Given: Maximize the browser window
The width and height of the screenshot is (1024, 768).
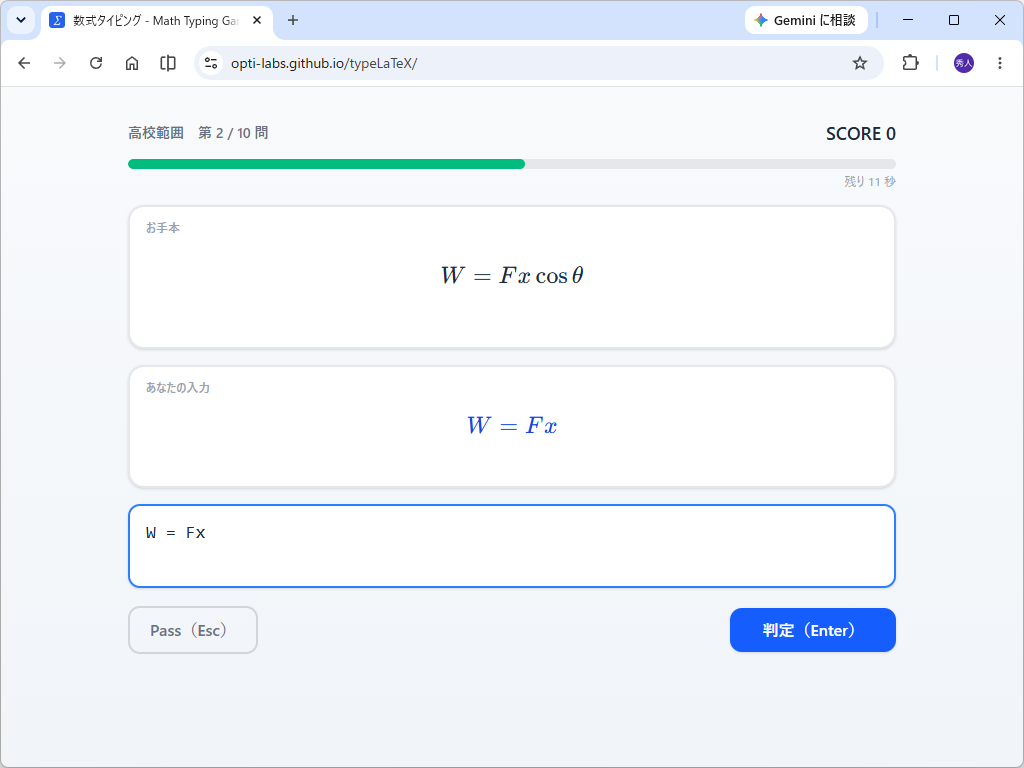Looking at the screenshot, I should point(953,20).
